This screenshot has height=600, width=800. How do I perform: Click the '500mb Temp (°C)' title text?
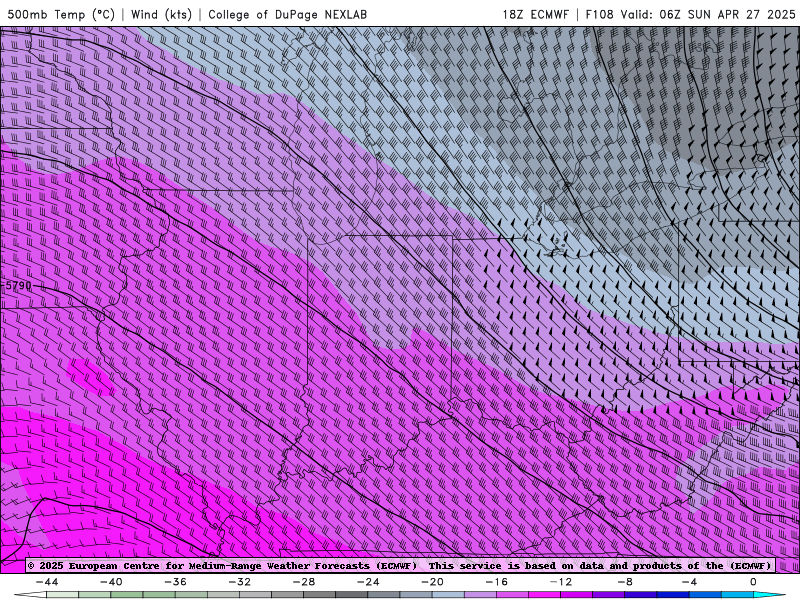click(x=61, y=14)
